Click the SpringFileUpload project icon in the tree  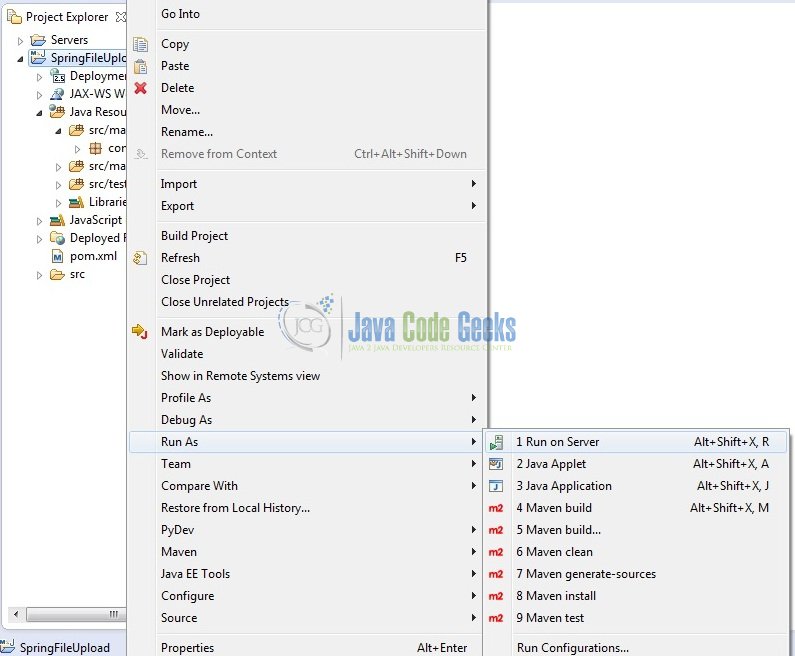tap(37, 58)
